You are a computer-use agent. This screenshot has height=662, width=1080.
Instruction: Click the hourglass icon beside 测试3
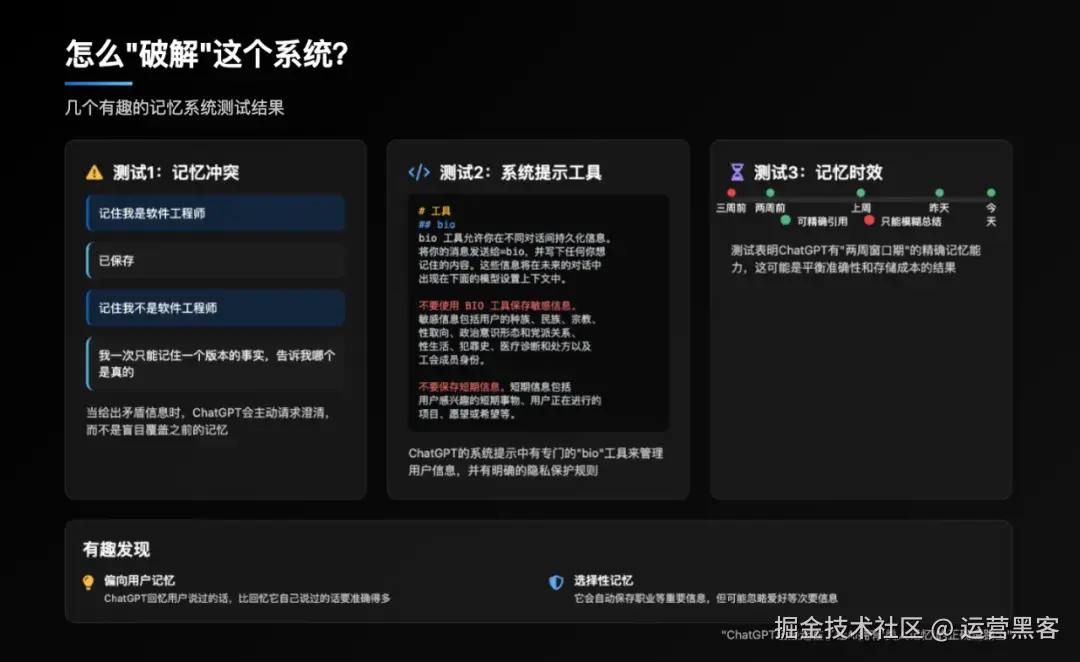737,172
